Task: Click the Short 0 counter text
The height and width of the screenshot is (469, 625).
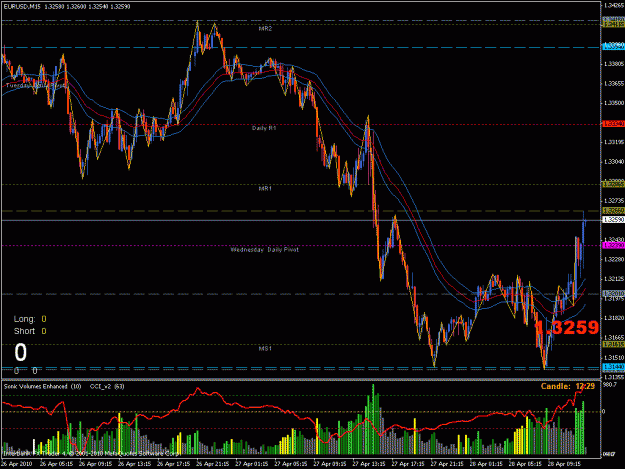Action: 30,331
